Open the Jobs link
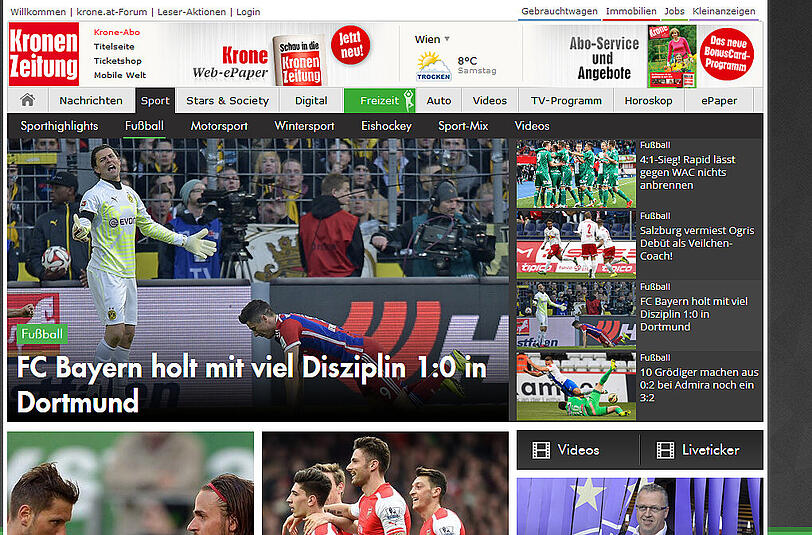Viewport: 812px width, 535px height. (674, 11)
